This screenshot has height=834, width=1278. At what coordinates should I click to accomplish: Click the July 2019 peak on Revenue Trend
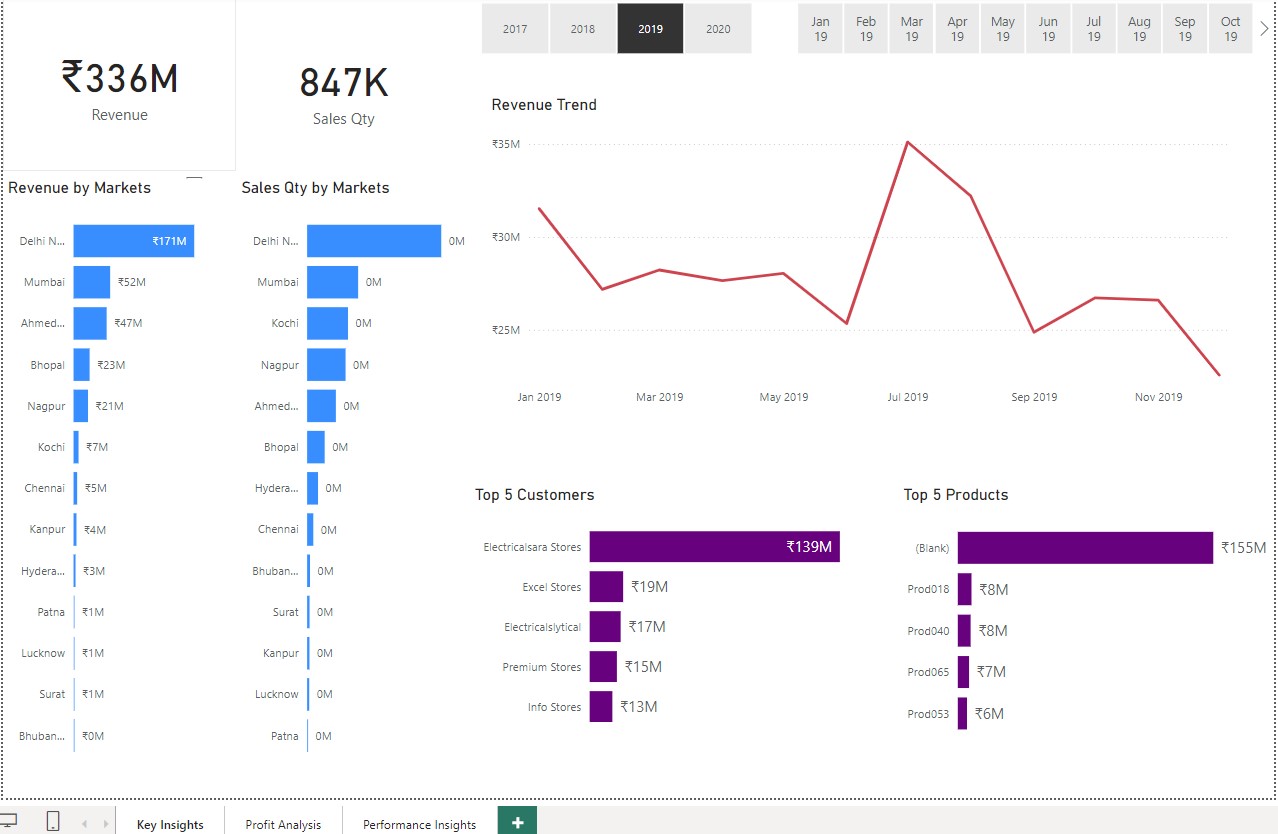[x=907, y=142]
